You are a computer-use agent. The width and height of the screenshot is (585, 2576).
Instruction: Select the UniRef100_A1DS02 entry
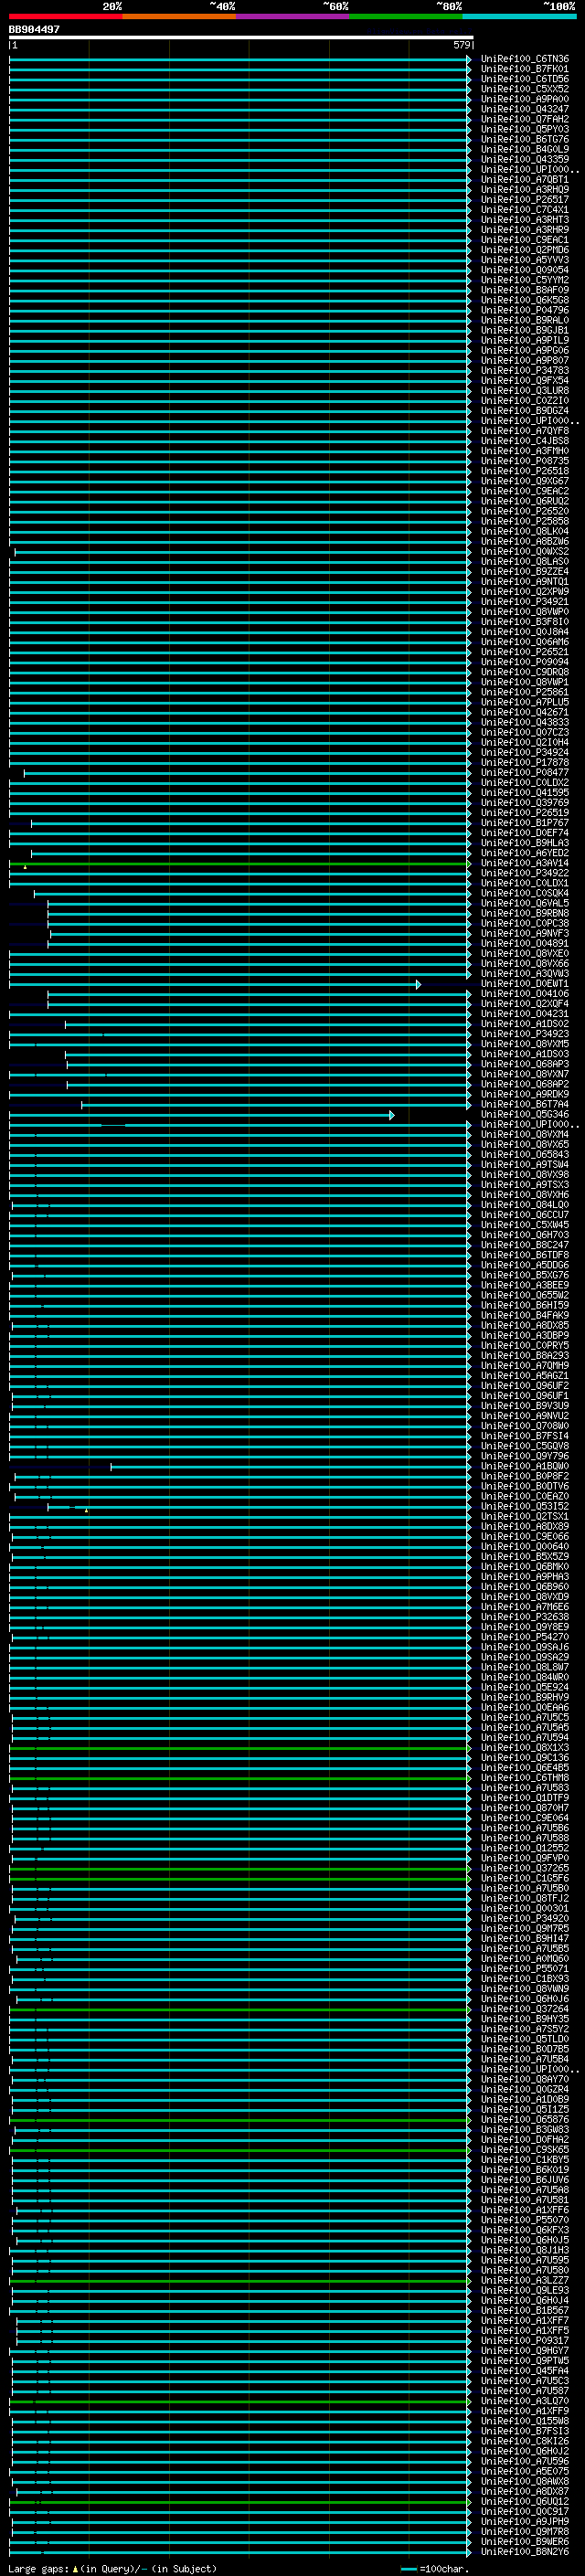pyautogui.click(x=525, y=1024)
